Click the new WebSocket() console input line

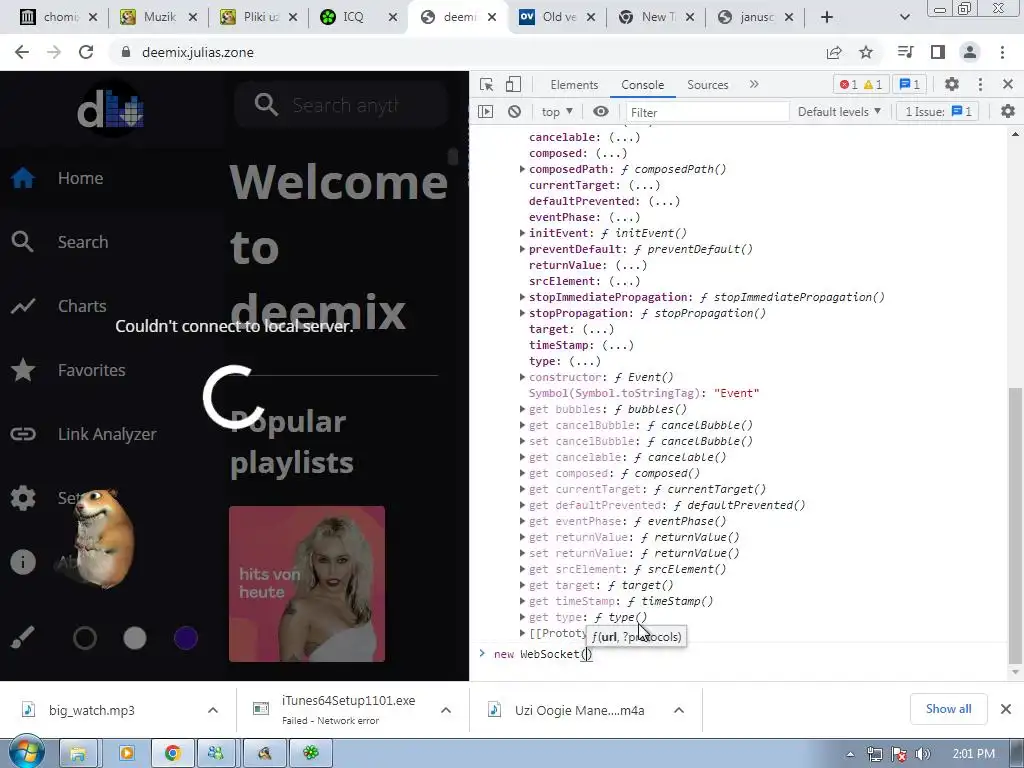[x=738, y=654]
